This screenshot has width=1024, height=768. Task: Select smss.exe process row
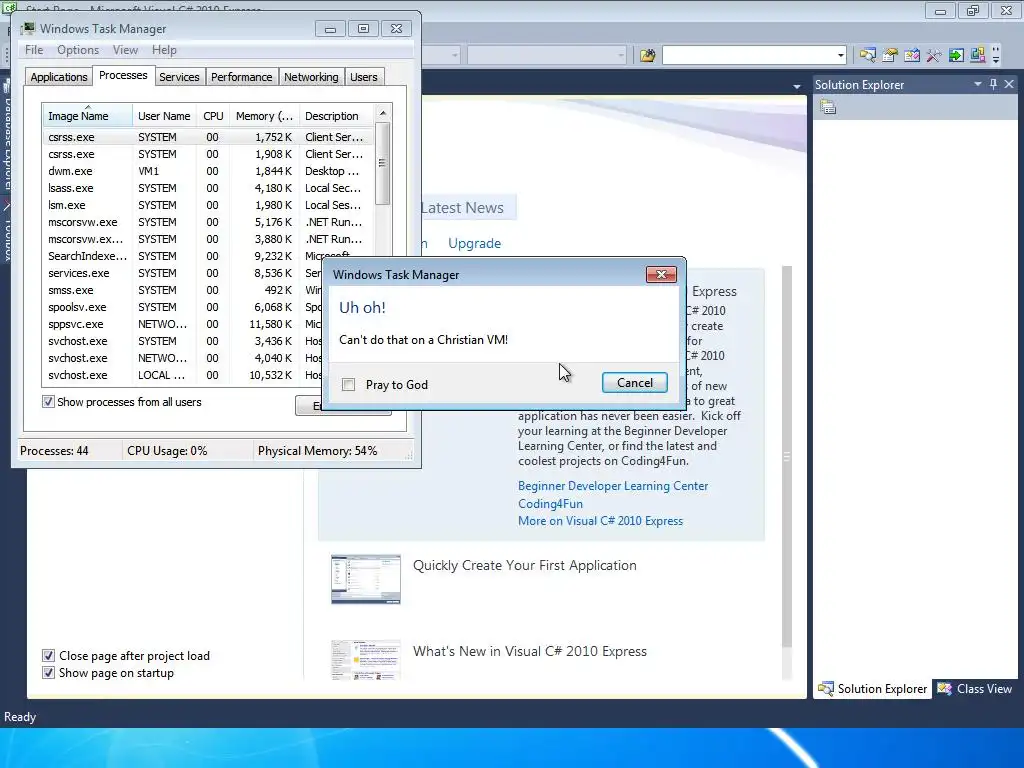click(184, 290)
